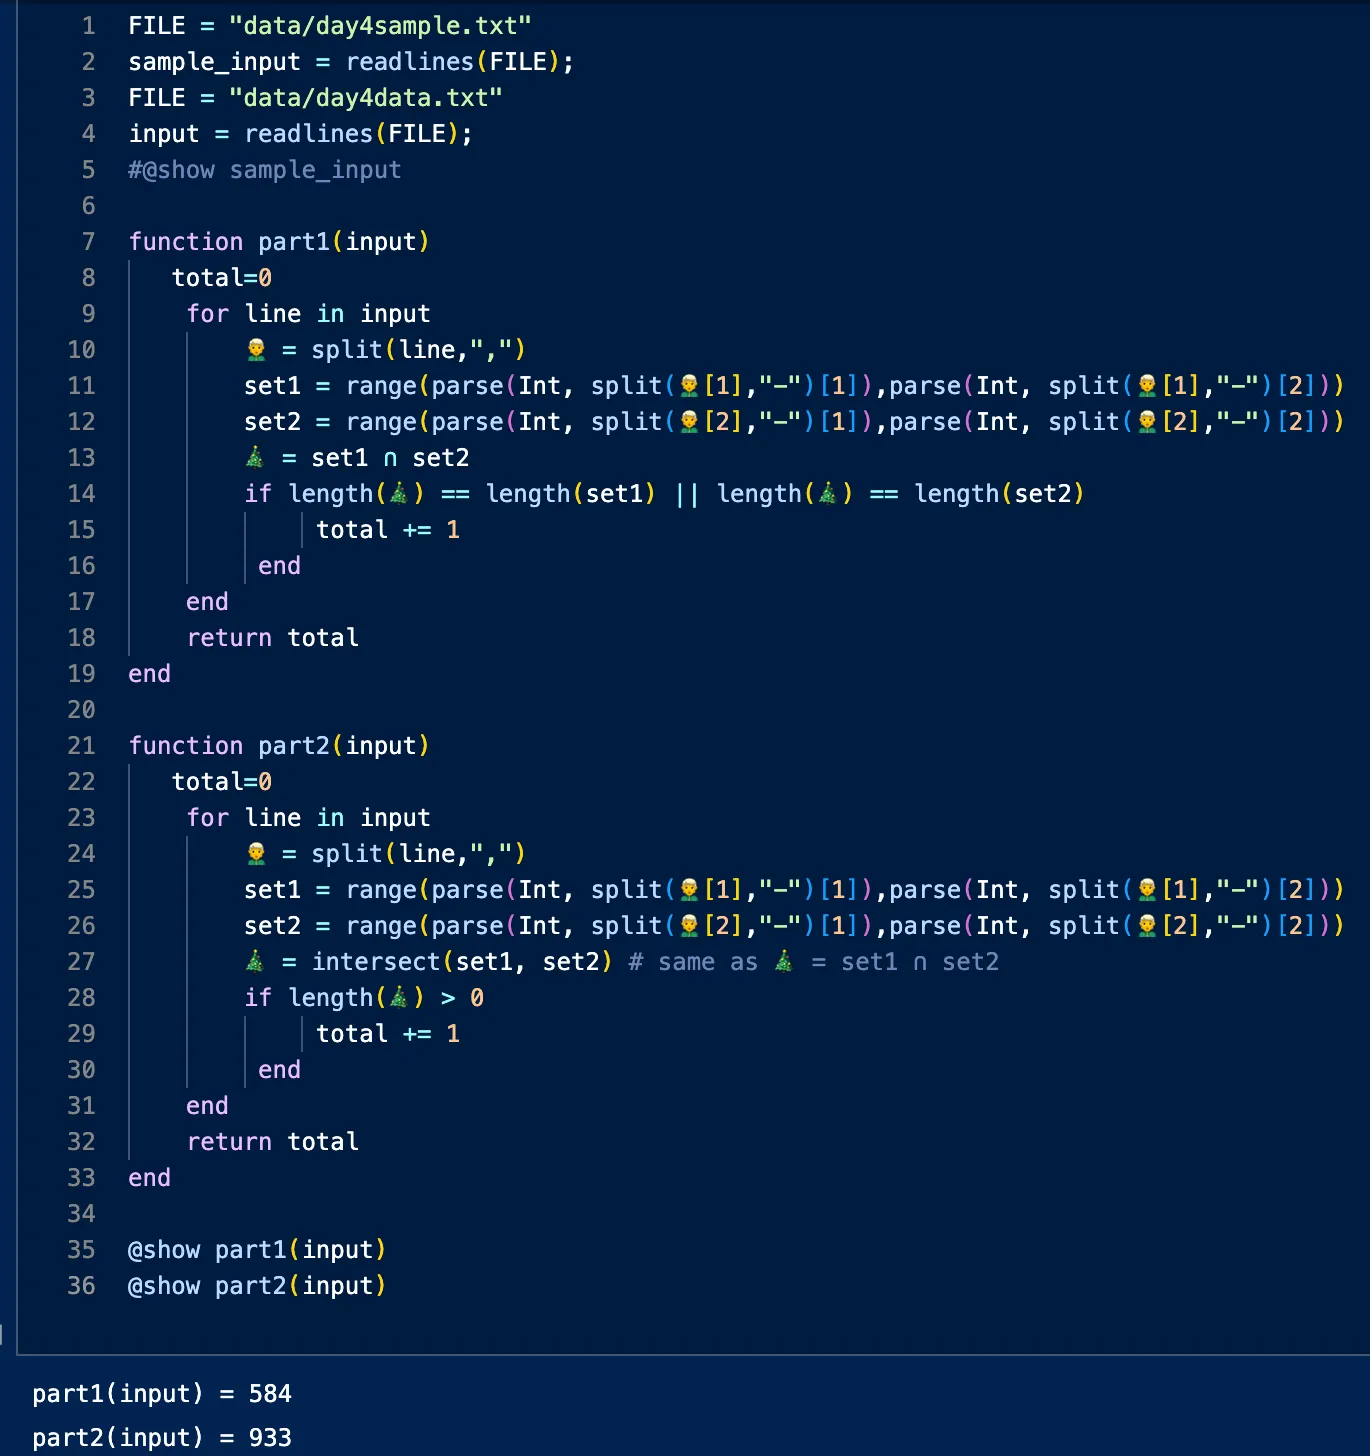The image size is (1370, 1456).
Task: Click the Christmas tree emoji on line 13
Action: 256,457
